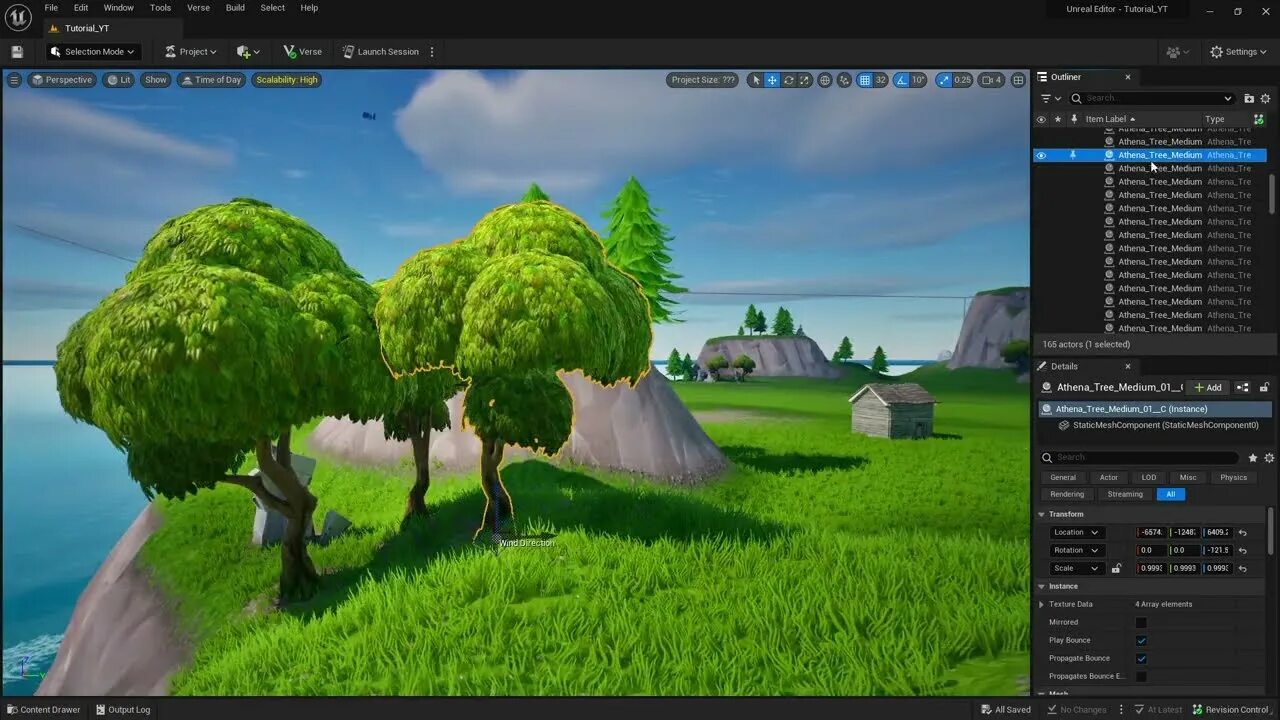Open the Location type dropdown
The height and width of the screenshot is (720, 1280).
[1076, 532]
